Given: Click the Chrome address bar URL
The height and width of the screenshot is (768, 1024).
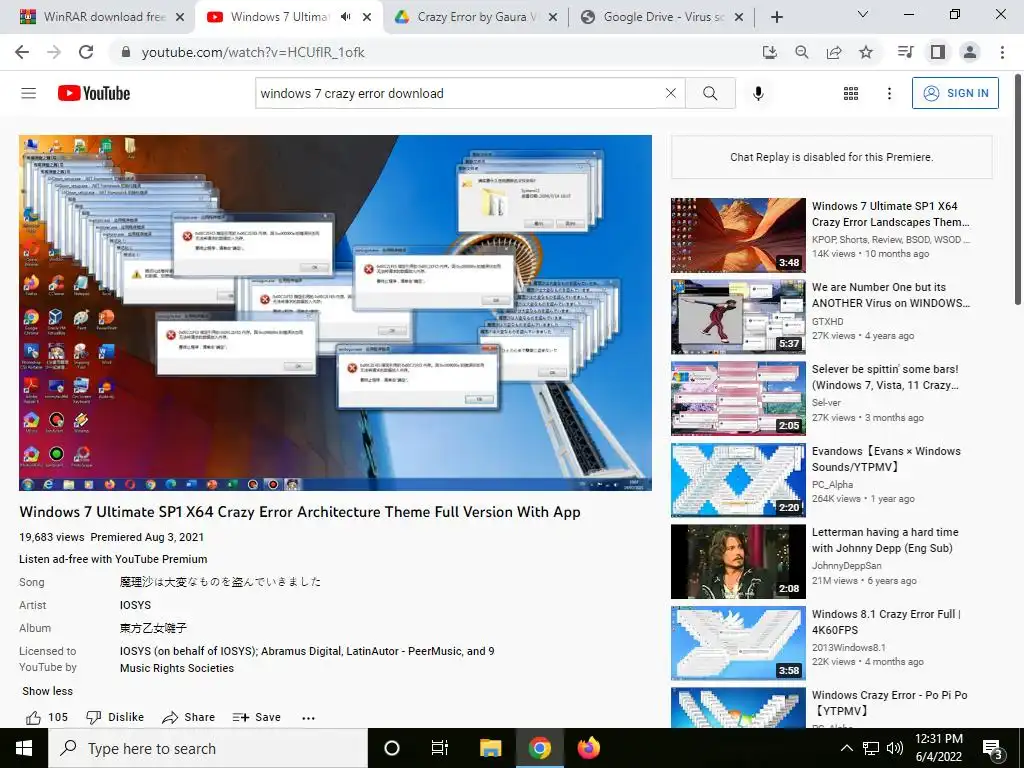Looking at the screenshot, I should (253, 52).
